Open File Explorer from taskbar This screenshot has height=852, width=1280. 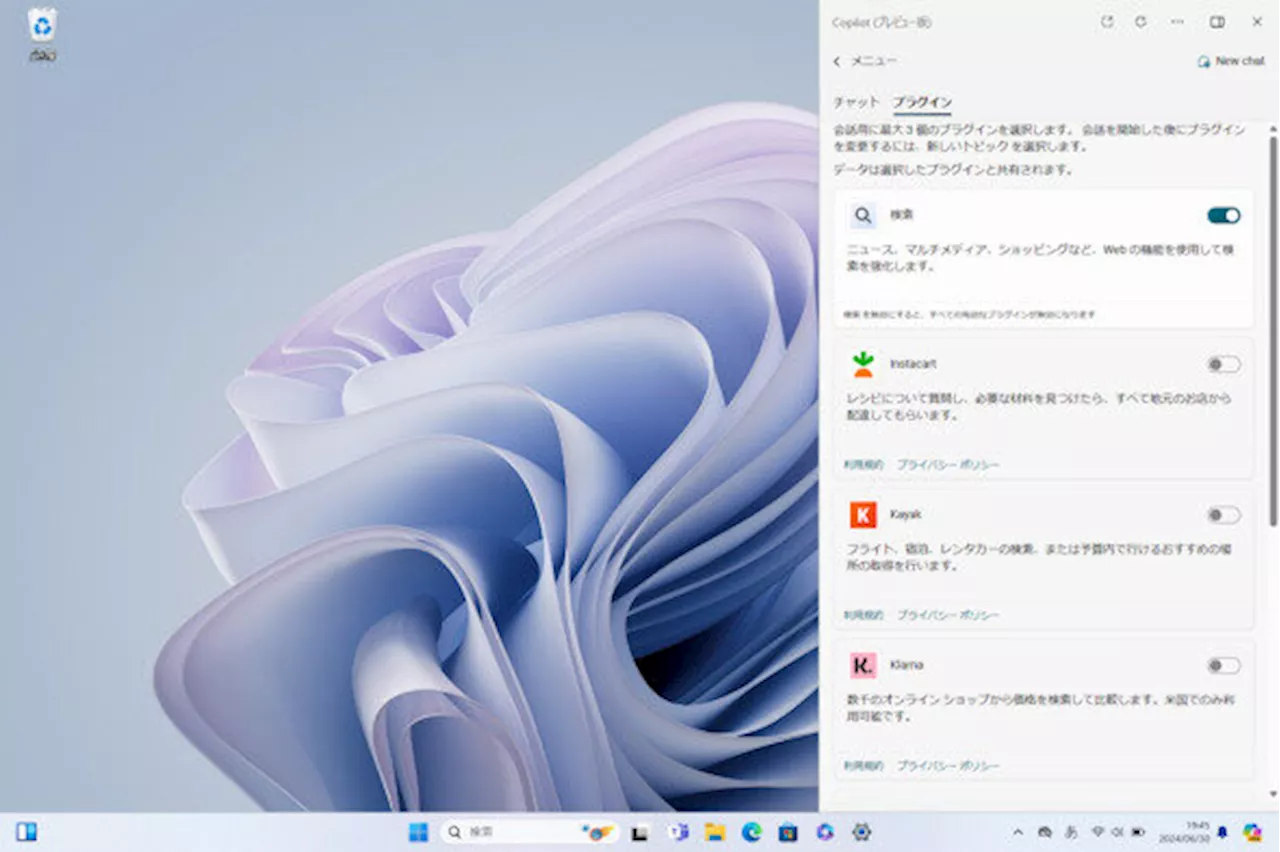pos(715,832)
